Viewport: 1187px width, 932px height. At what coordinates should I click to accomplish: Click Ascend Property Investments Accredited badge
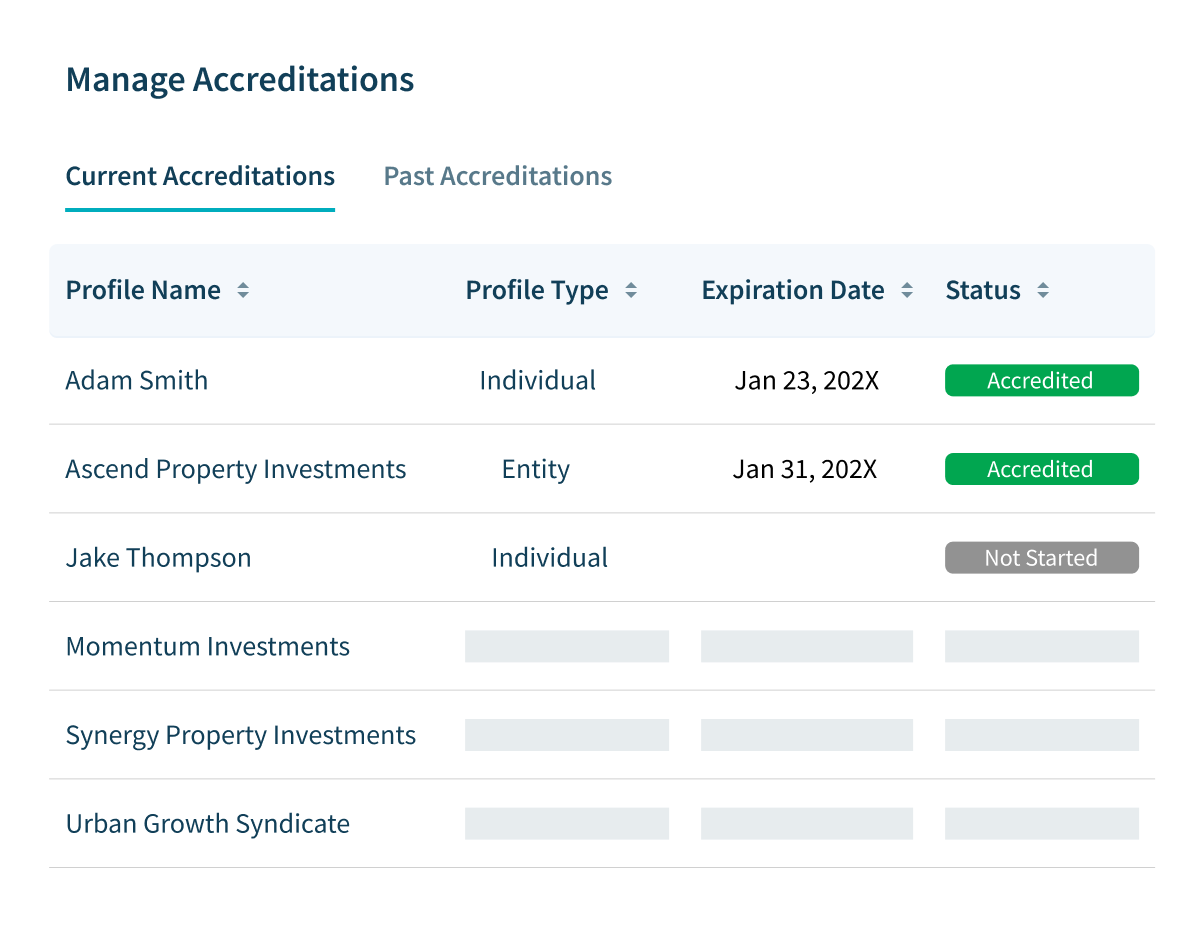(1042, 469)
